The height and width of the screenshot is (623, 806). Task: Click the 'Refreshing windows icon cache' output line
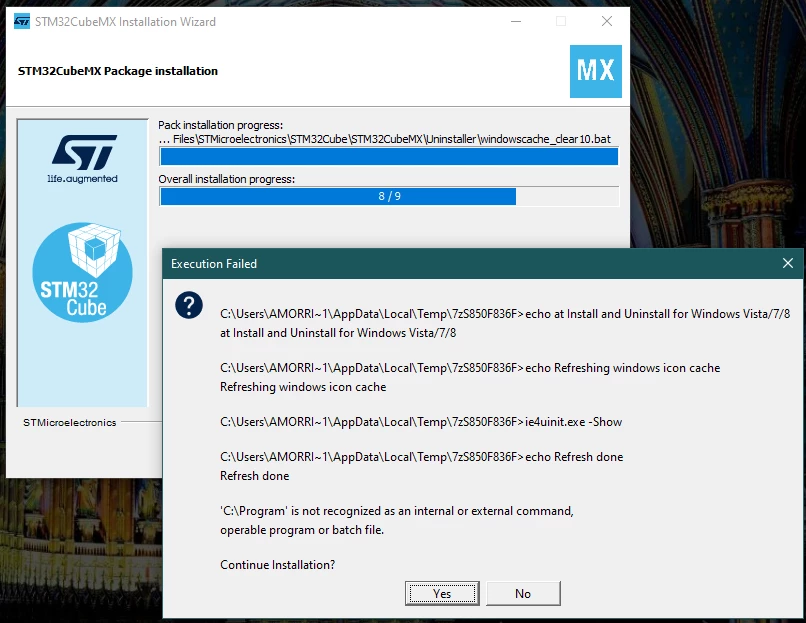[303, 387]
